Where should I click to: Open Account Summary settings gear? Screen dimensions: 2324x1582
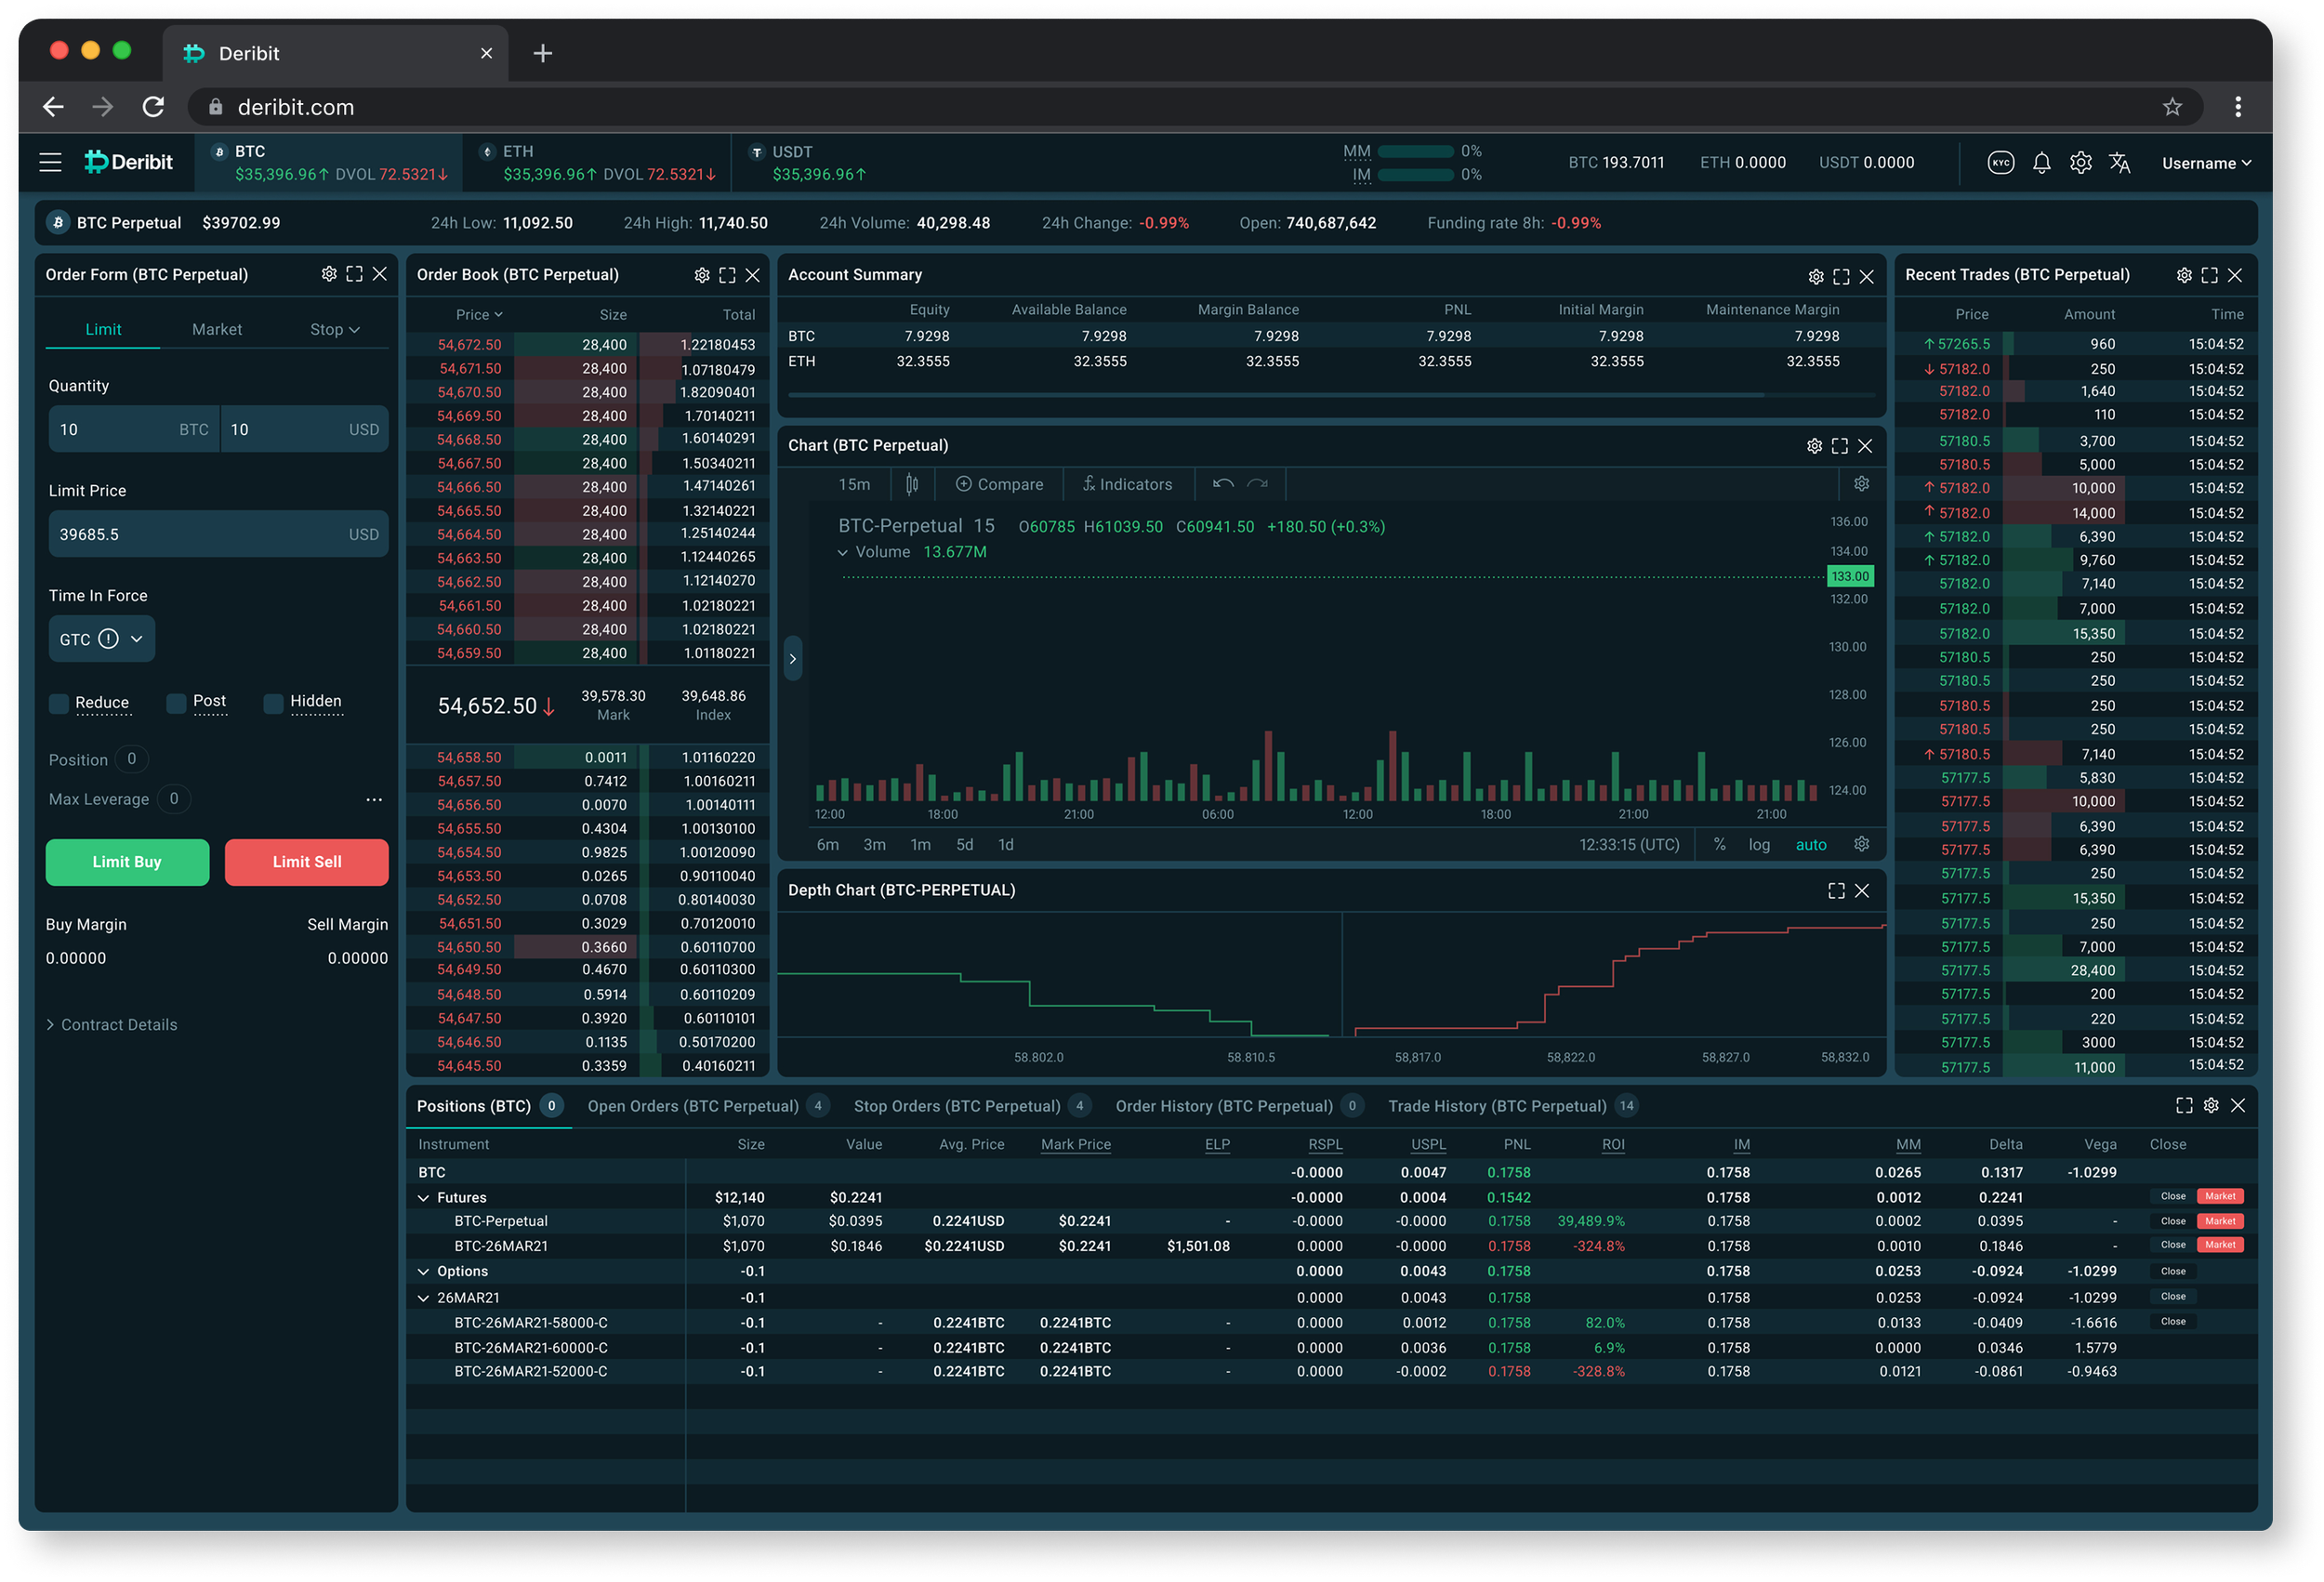(1816, 277)
